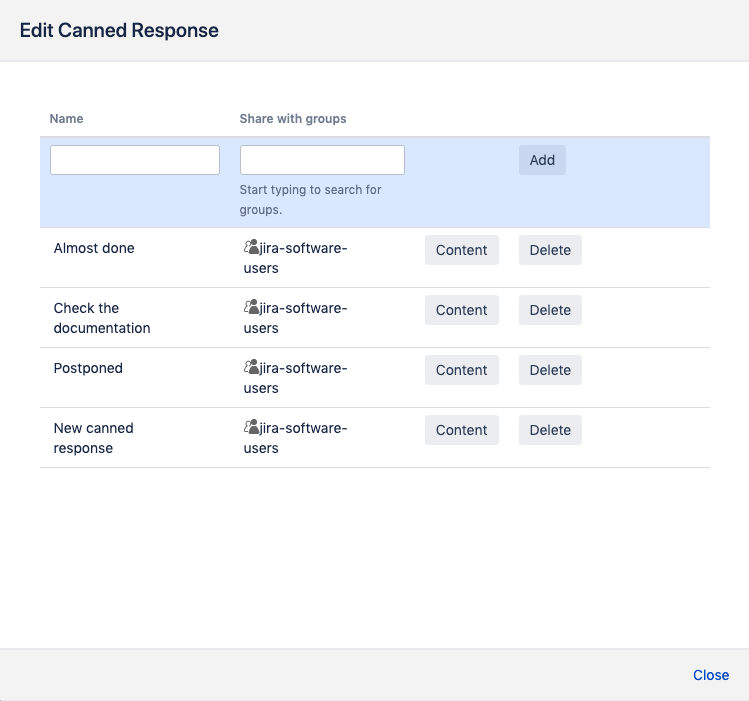Click the group icon in Almost done row

(x=251, y=248)
